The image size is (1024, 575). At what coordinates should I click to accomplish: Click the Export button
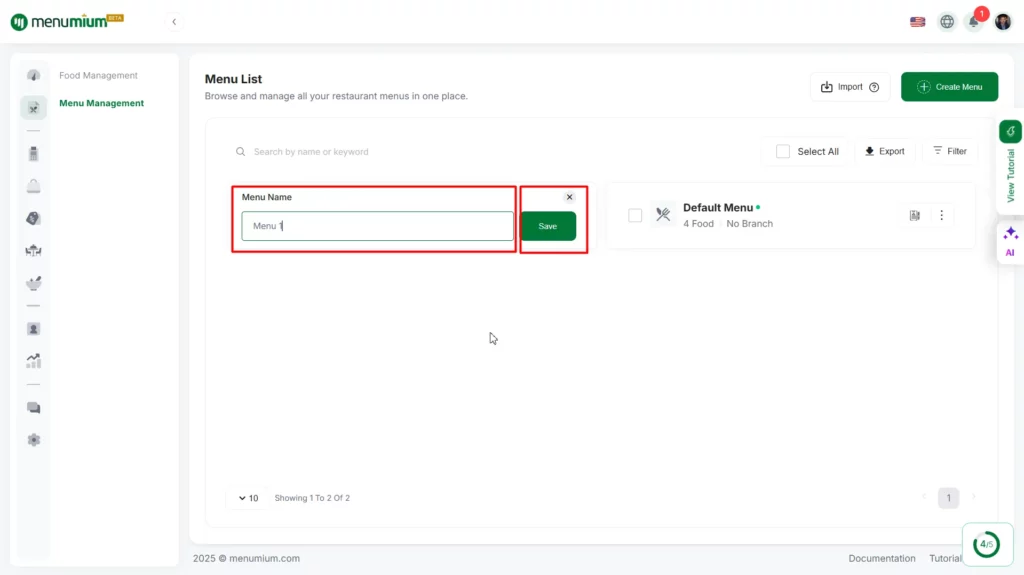click(884, 151)
